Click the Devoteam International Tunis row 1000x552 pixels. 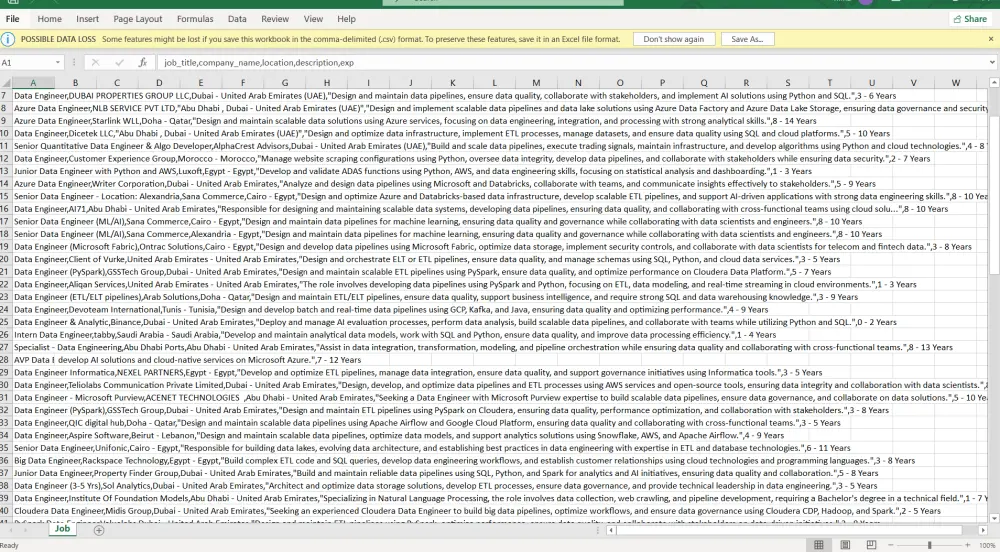point(391,310)
